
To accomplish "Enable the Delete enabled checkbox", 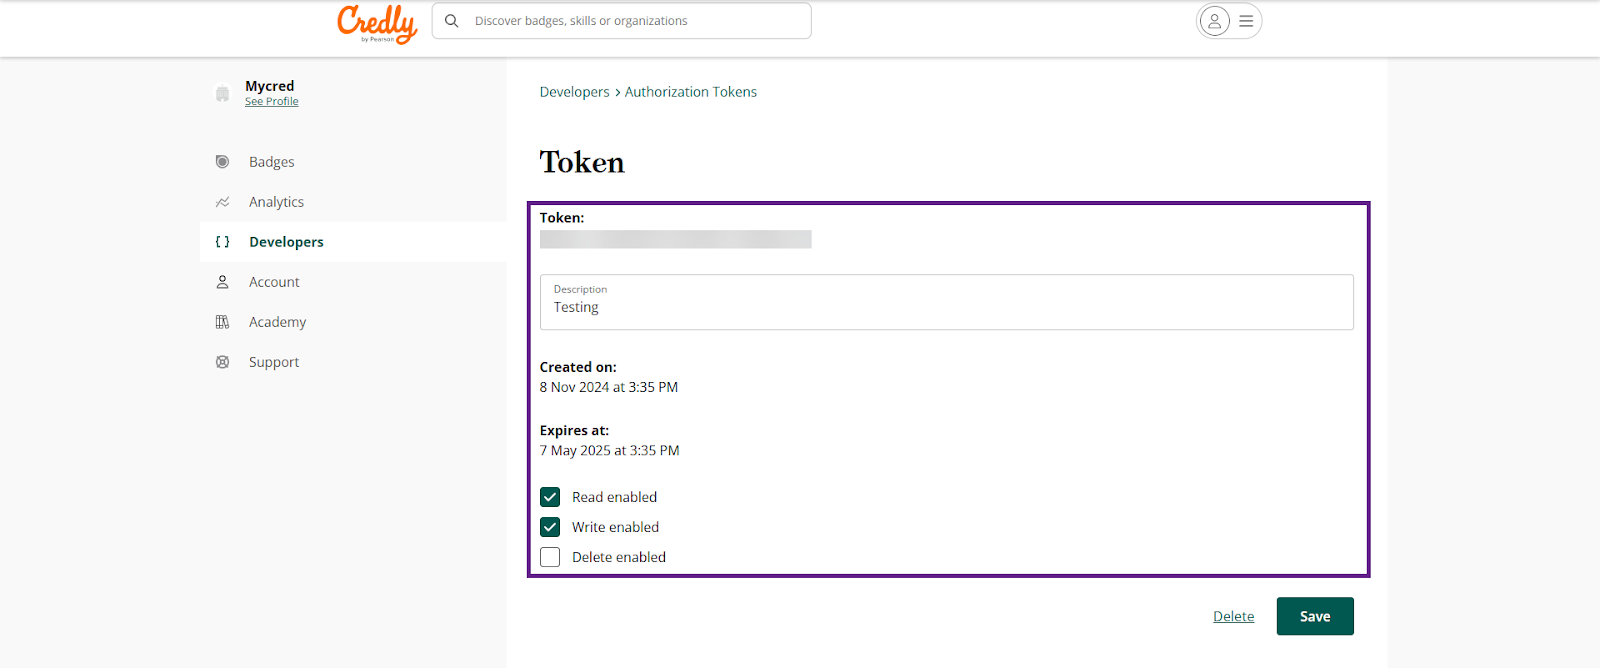I will coord(550,557).
